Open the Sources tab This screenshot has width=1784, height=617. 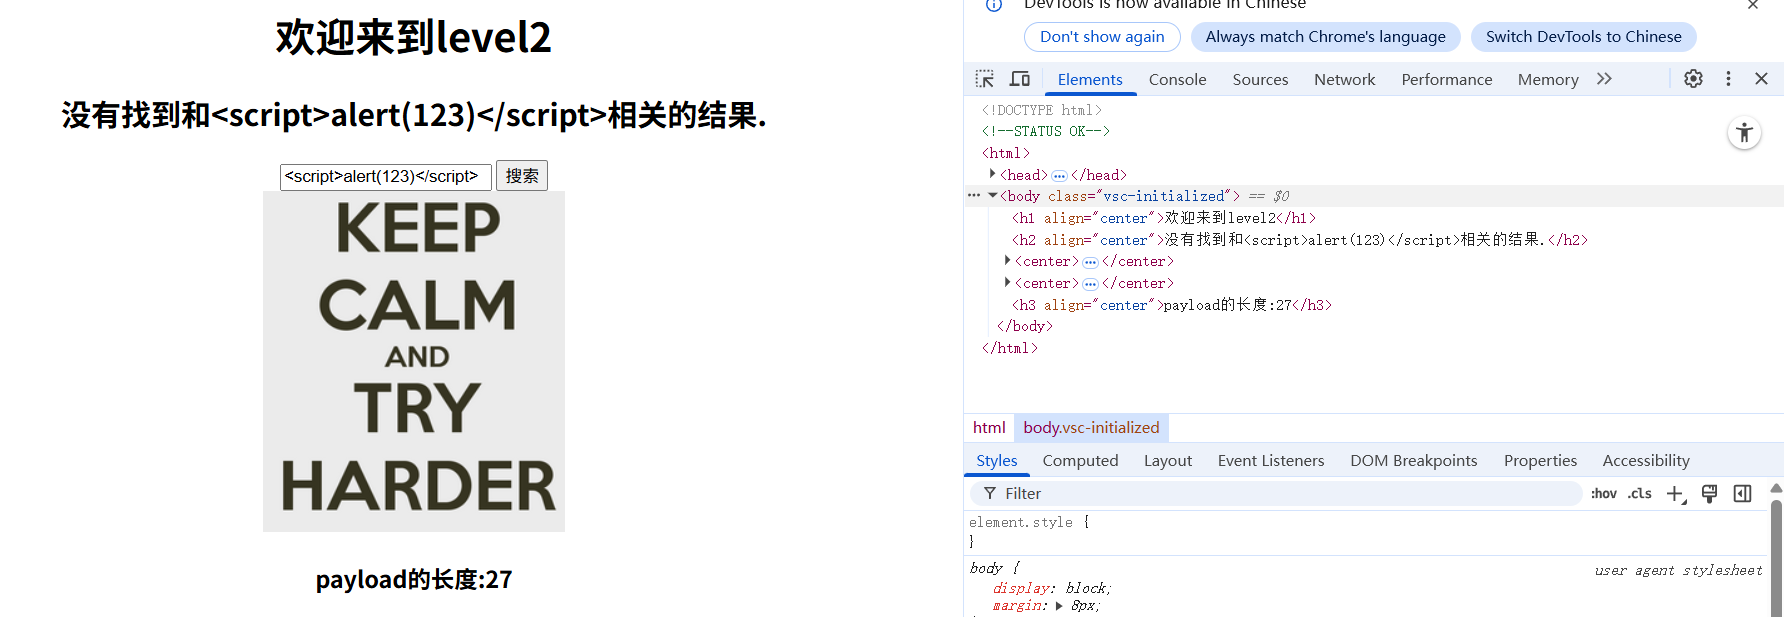pyautogui.click(x=1260, y=80)
